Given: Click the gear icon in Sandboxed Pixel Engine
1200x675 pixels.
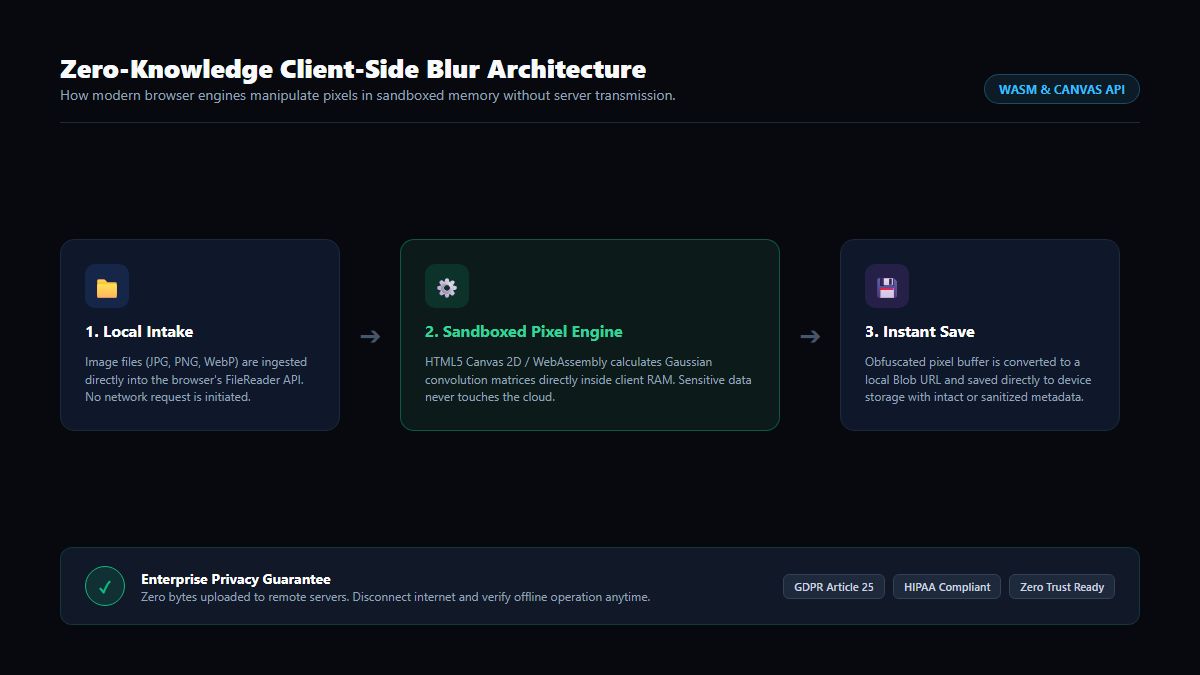Looking at the screenshot, I should pos(447,286).
